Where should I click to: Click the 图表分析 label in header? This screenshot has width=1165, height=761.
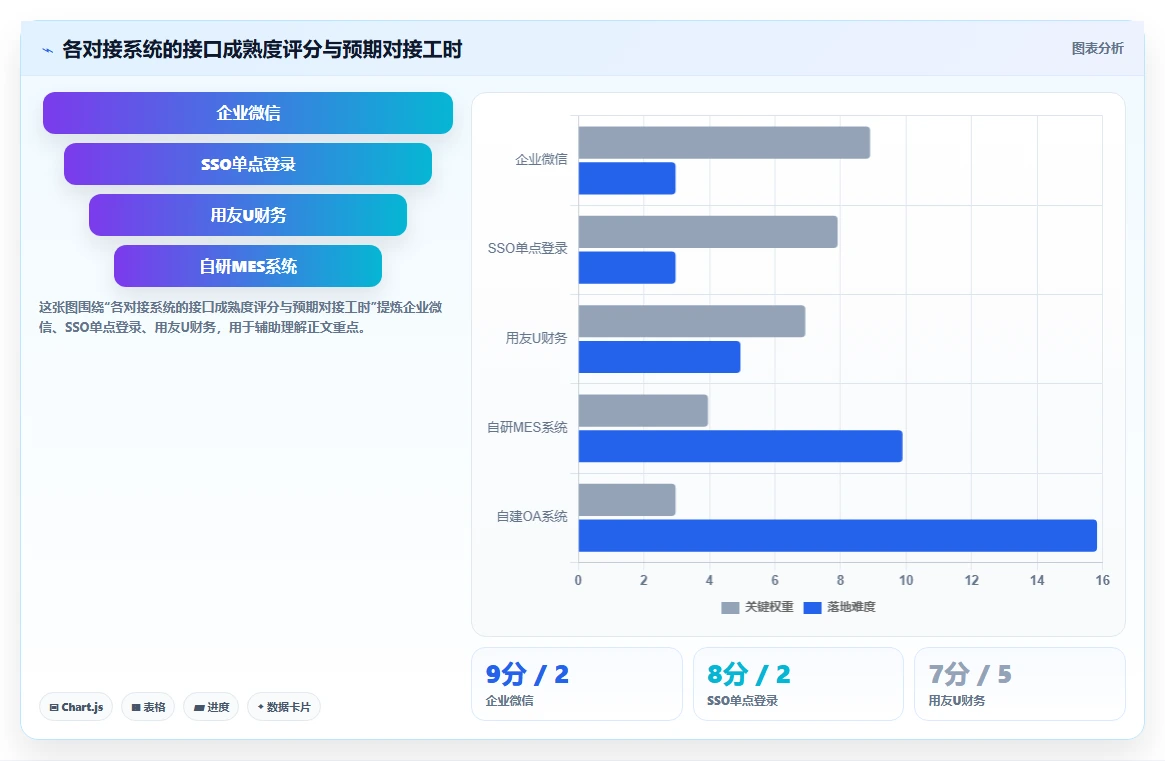[1097, 48]
